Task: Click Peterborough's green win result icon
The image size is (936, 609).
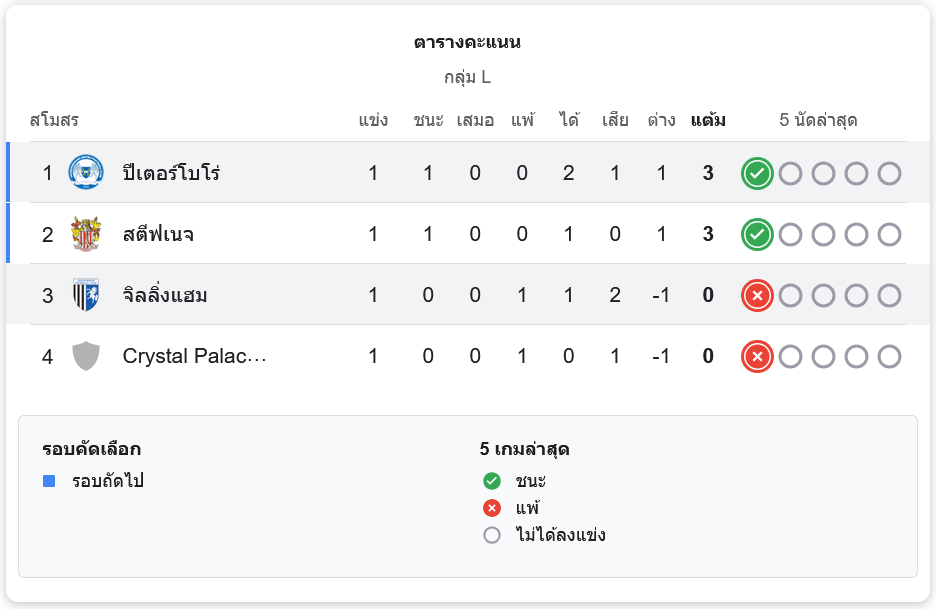Action: (x=757, y=173)
